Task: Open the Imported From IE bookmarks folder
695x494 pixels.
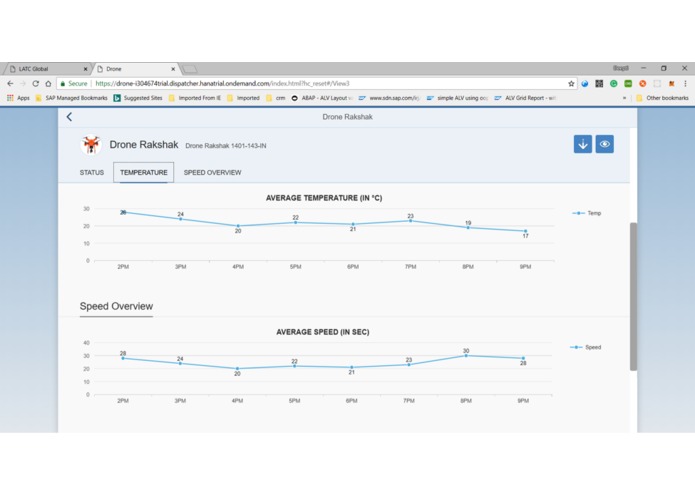Action: (195, 98)
